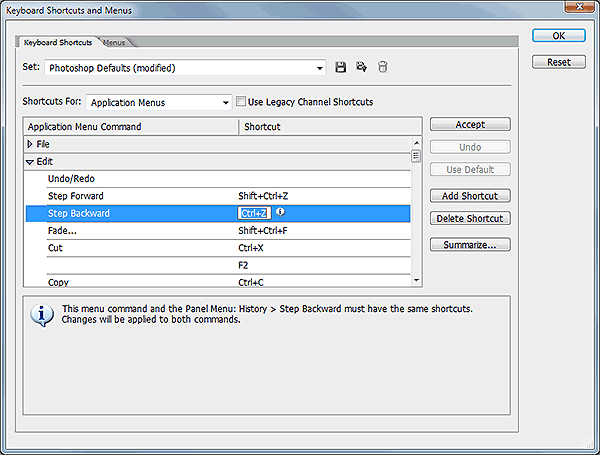Image resolution: width=600 pixels, height=455 pixels.
Task: Click the Accept button
Action: click(470, 124)
